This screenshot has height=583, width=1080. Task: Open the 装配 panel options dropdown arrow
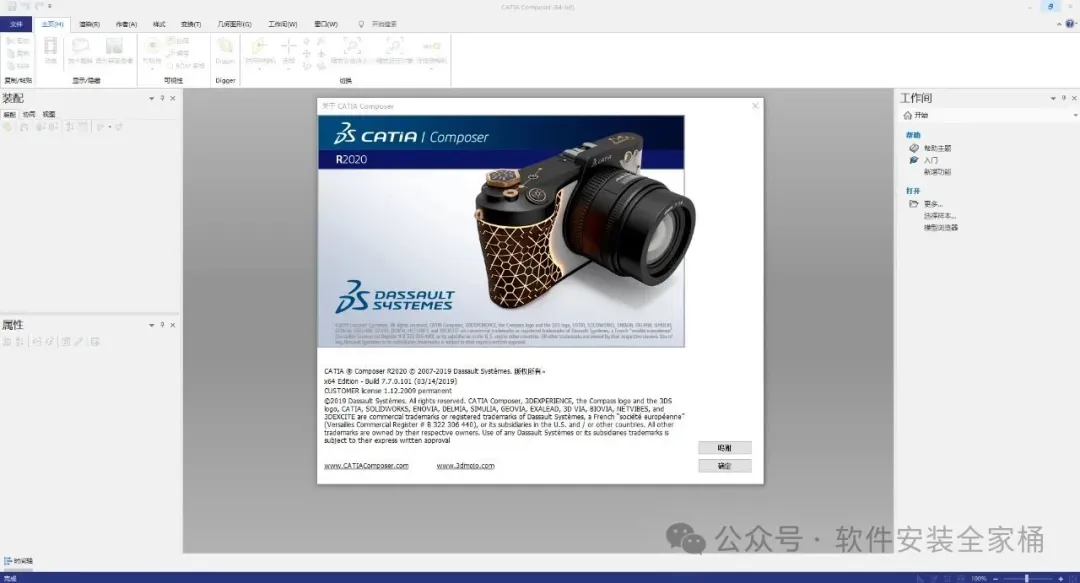pos(152,99)
